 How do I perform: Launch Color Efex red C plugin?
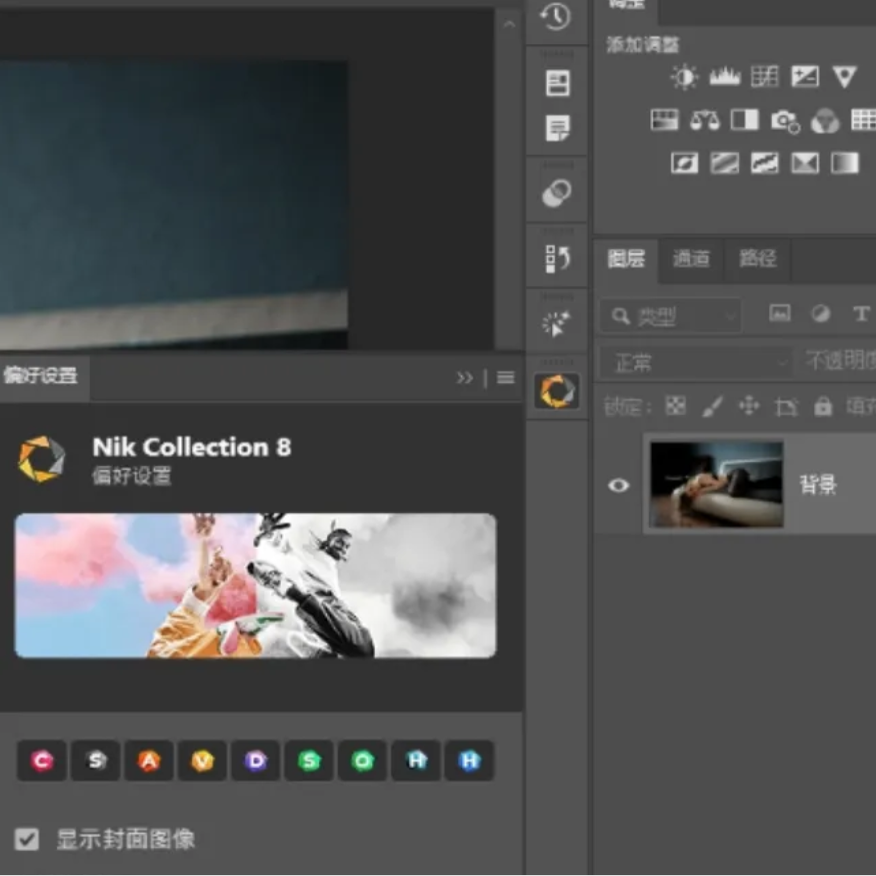[42, 760]
